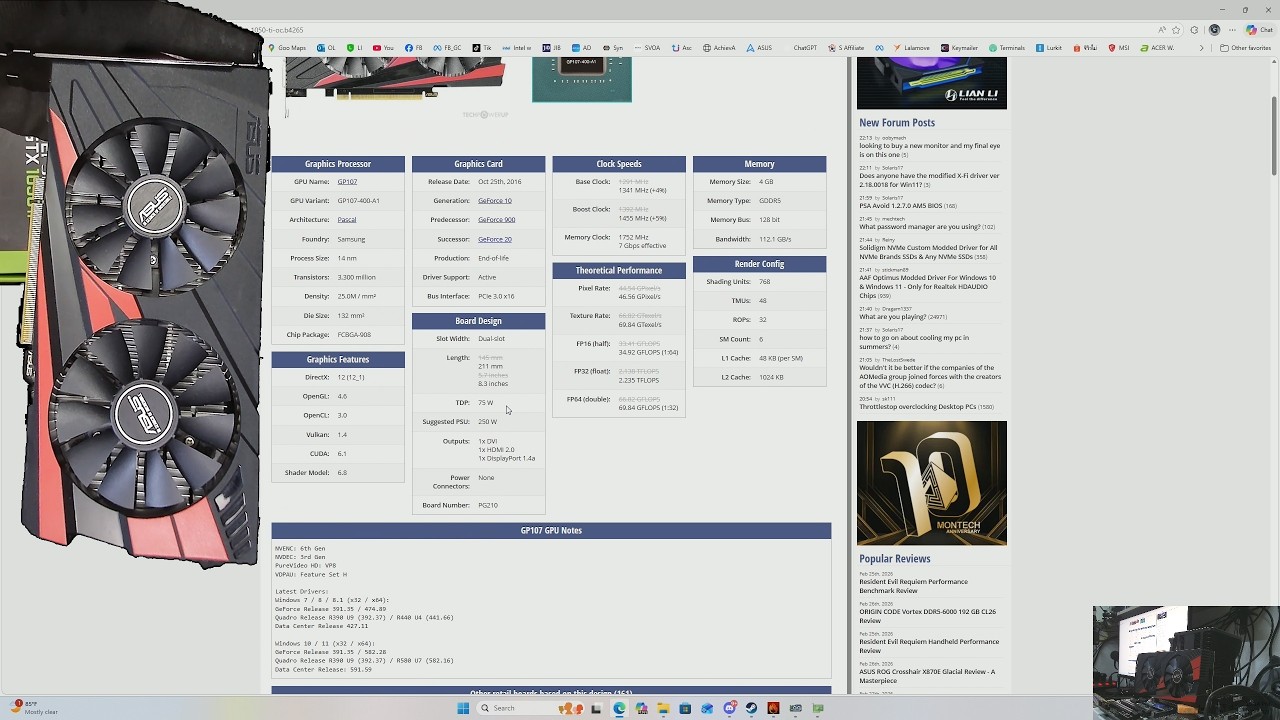The height and width of the screenshot is (720, 1280).
Task: Open the AchievA bookmark
Action: (x=719, y=48)
